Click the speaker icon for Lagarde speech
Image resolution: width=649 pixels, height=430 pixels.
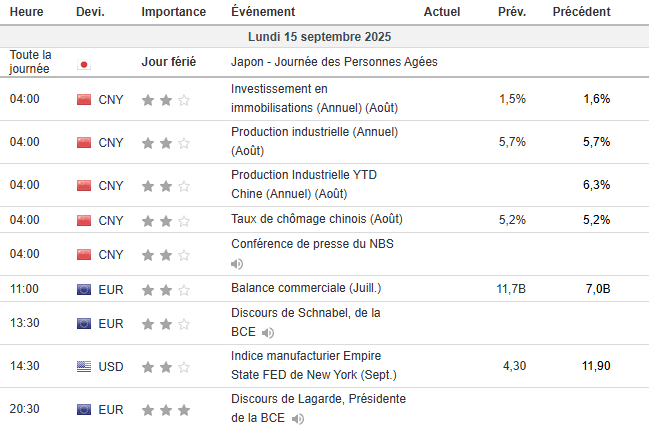click(297, 419)
